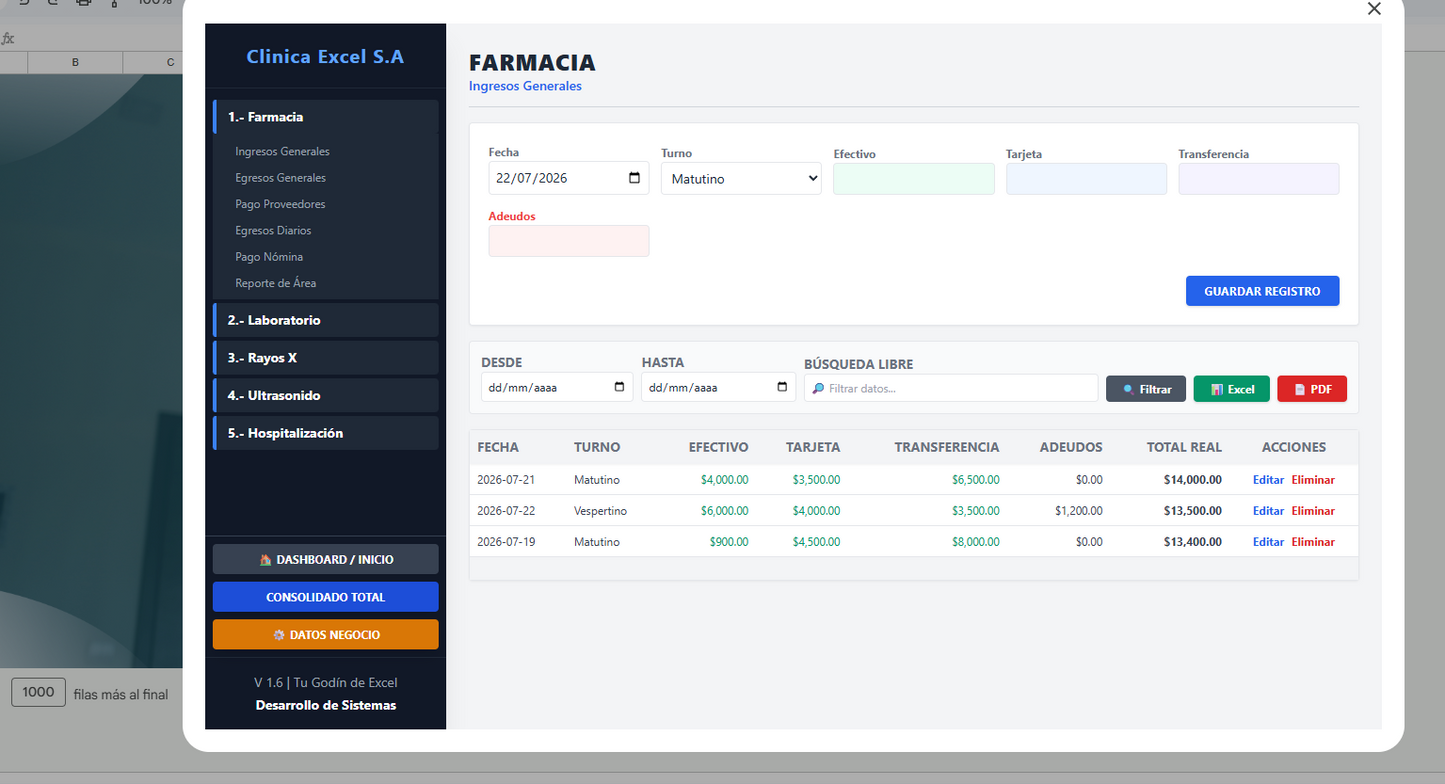Image resolution: width=1445 pixels, height=784 pixels.
Task: Focus the Tarjeta input field
Action: tap(1086, 179)
